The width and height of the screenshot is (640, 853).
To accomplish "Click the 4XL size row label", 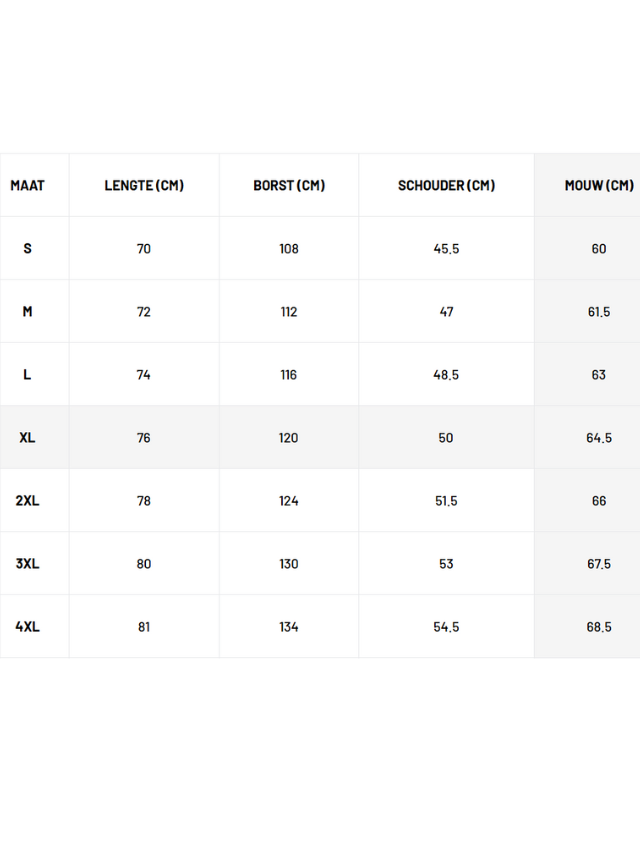I will (x=27, y=626).
